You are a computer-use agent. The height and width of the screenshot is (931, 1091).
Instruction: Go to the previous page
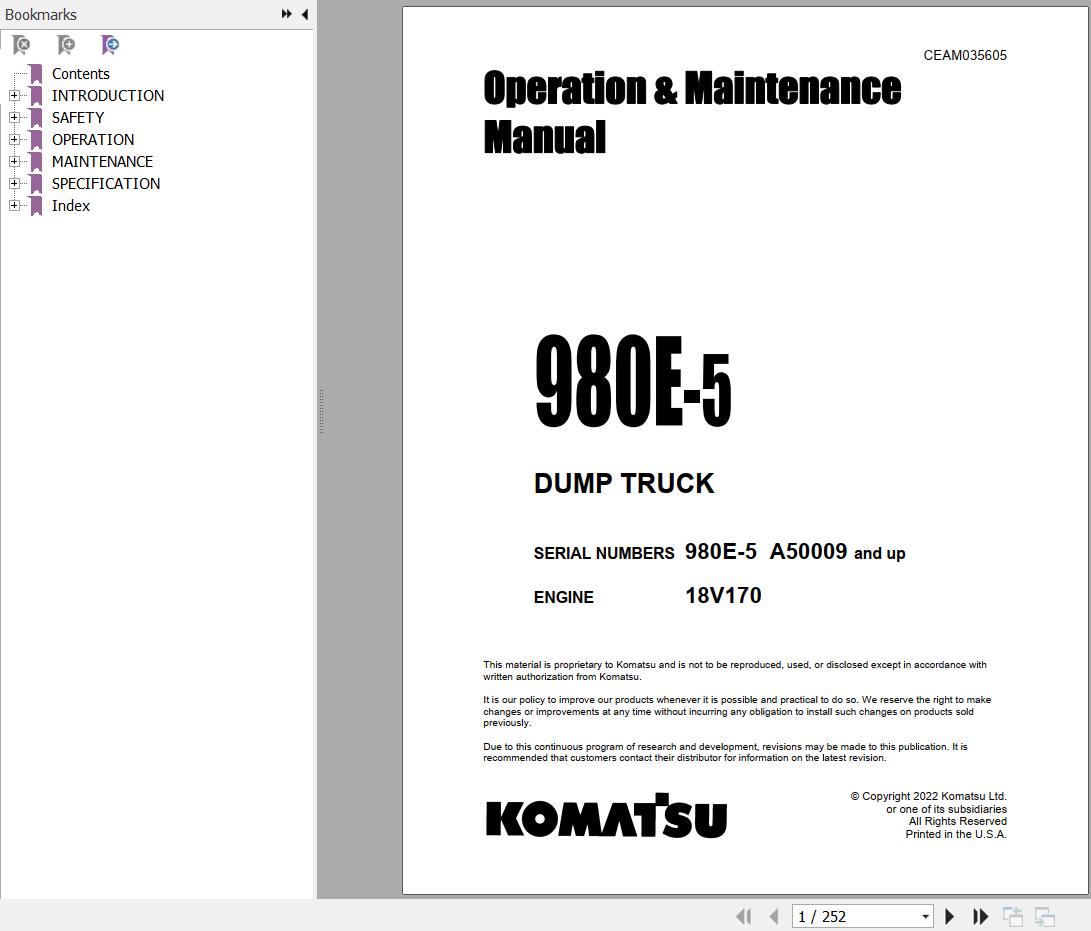point(774,916)
